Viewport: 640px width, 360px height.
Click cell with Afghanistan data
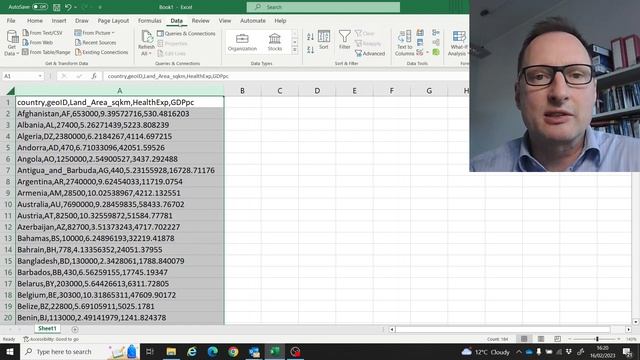120,113
